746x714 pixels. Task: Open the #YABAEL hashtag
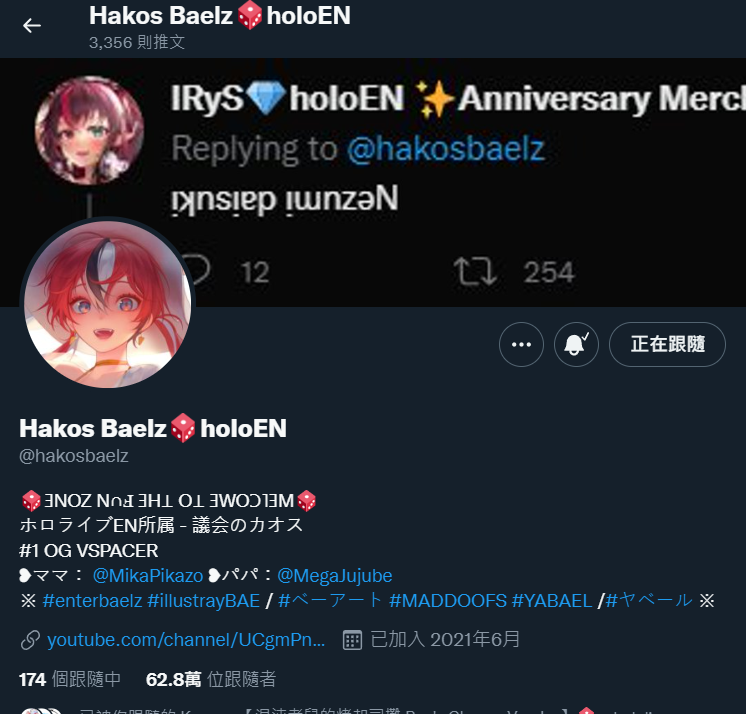coord(552,601)
